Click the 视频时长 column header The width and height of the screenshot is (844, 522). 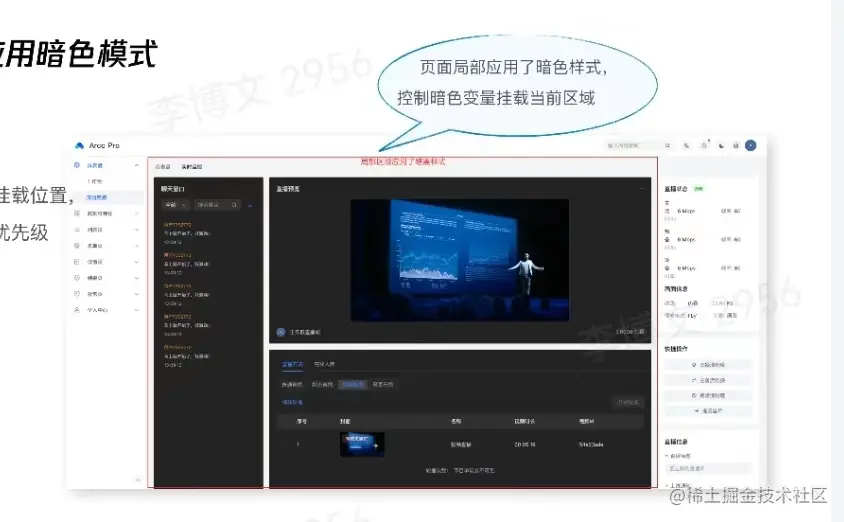coord(524,421)
